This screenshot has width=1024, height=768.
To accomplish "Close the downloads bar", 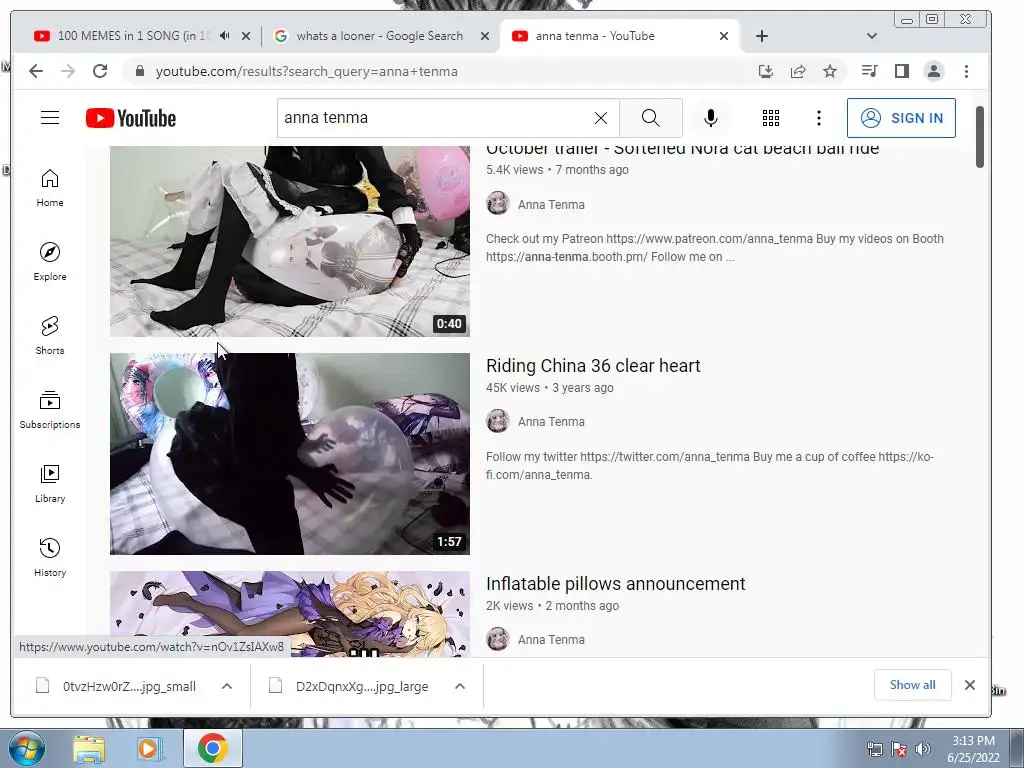I will click(970, 684).
